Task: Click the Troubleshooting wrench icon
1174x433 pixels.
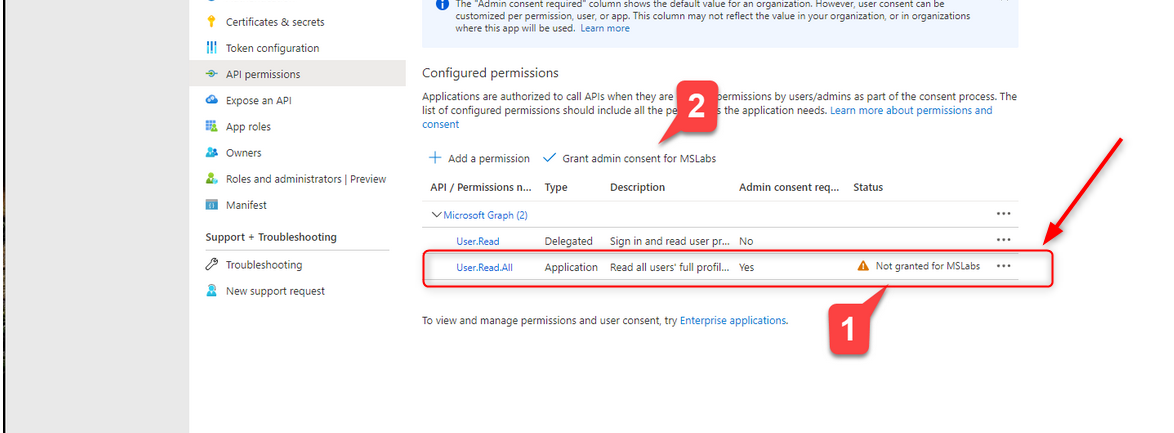Action: [211, 264]
